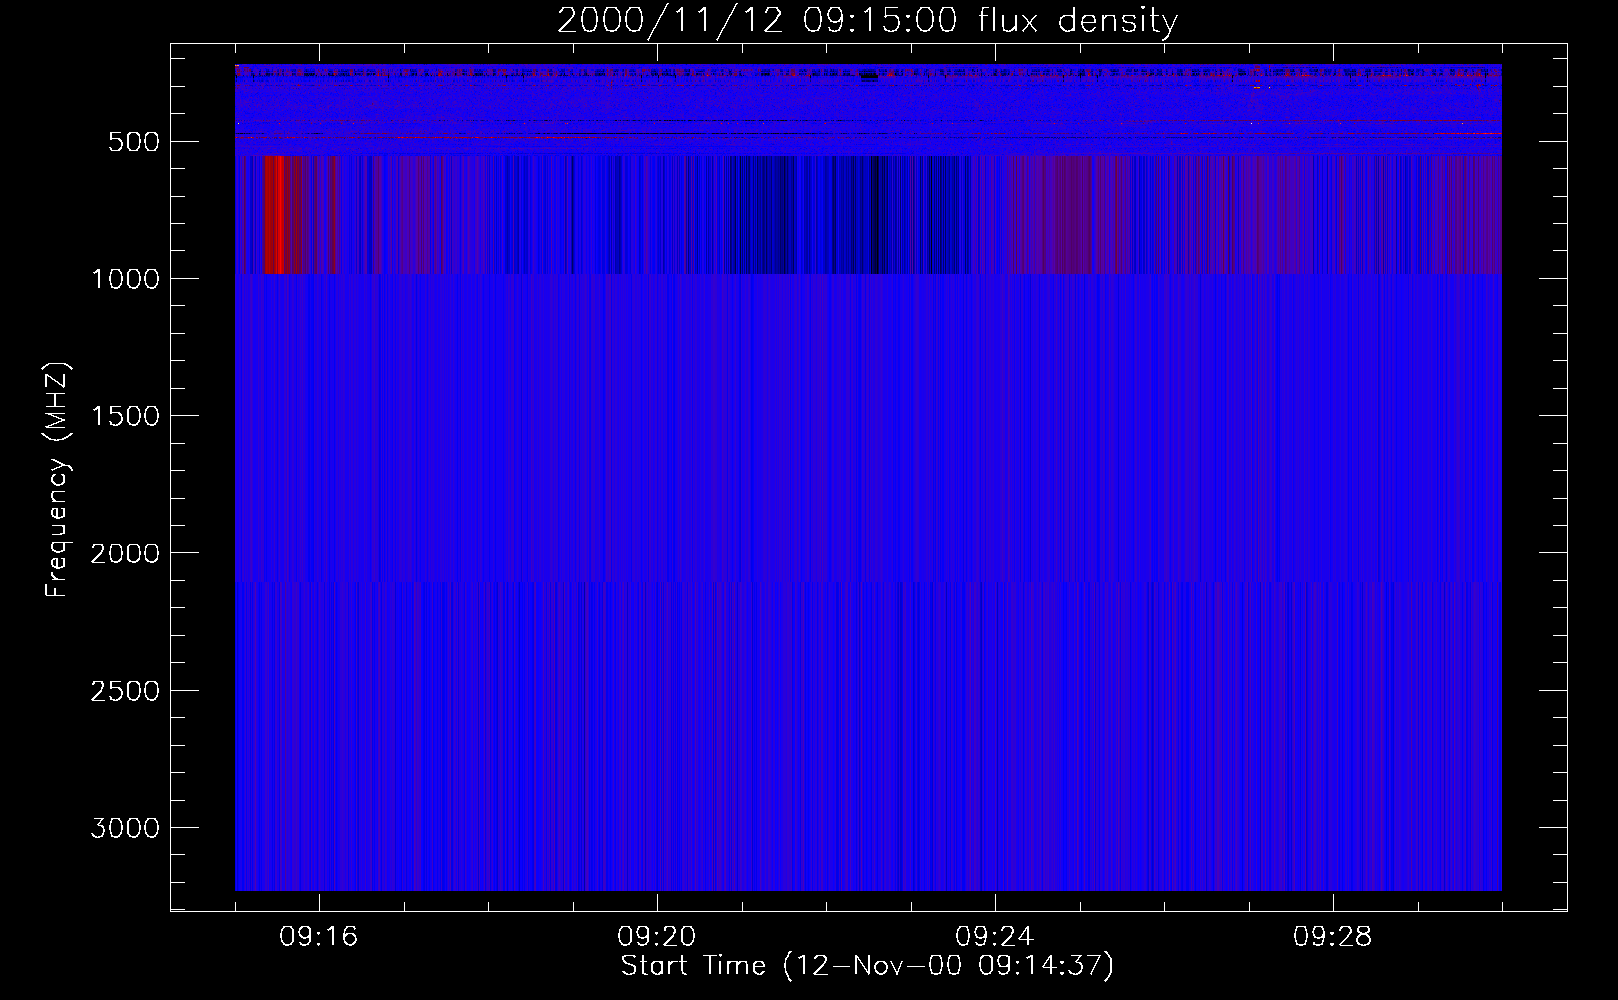Select the 1500 frequency tick label
Viewport: 1618px width, 1000px height.
[x=125, y=416]
